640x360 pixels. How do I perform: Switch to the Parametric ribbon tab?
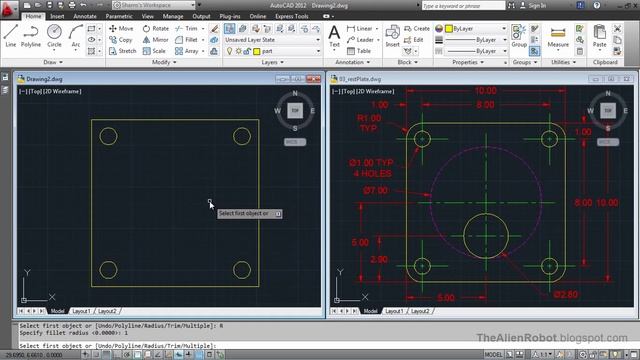(119, 16)
